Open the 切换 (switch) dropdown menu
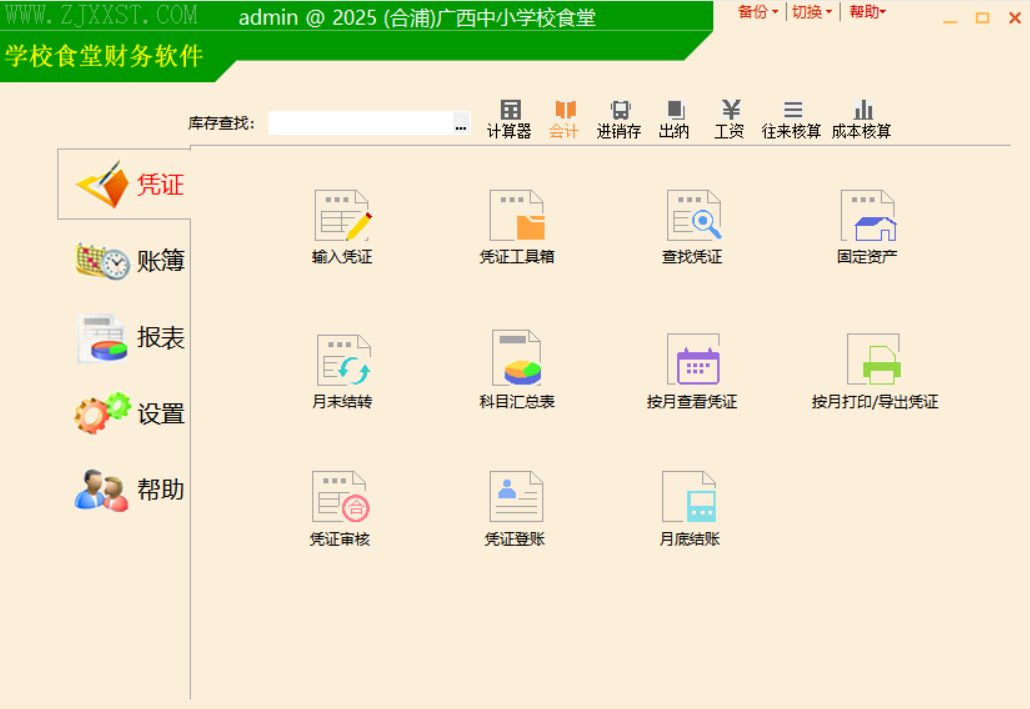Image resolution: width=1030 pixels, height=709 pixels. [813, 12]
